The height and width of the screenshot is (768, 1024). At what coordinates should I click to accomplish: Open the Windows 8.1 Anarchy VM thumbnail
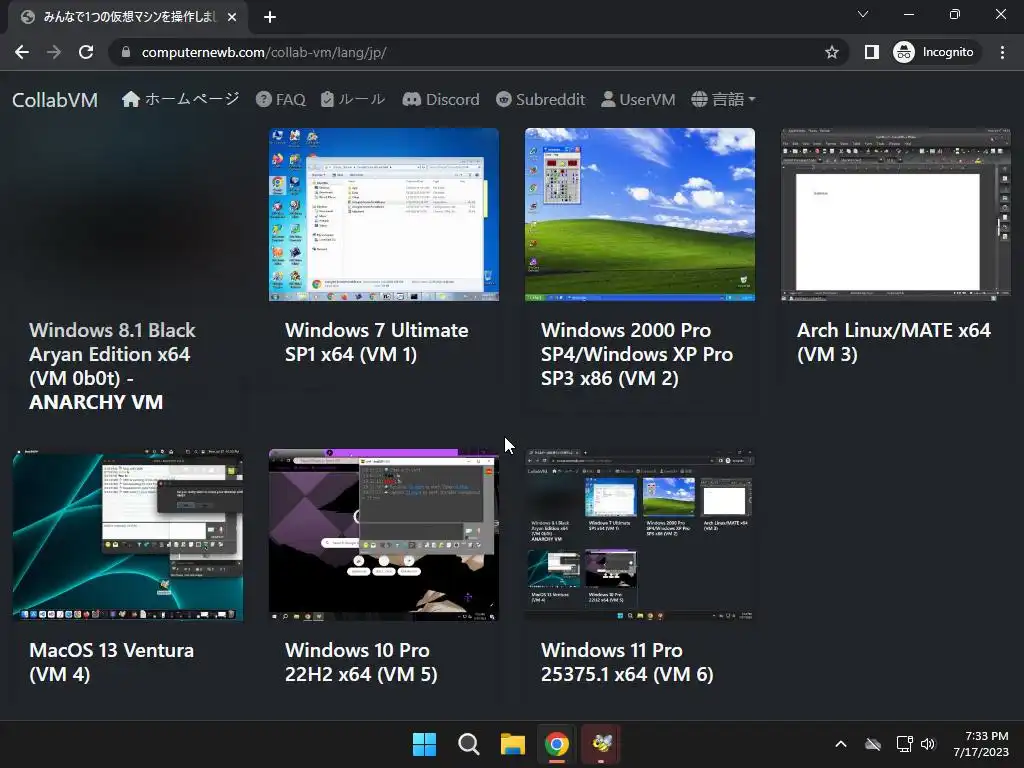click(x=128, y=215)
